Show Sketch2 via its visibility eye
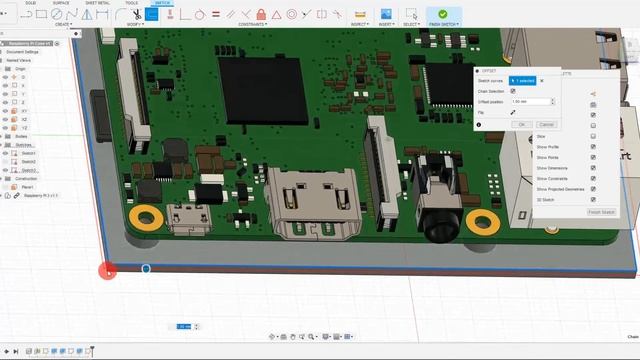This screenshot has width=640, height=360. [5, 162]
